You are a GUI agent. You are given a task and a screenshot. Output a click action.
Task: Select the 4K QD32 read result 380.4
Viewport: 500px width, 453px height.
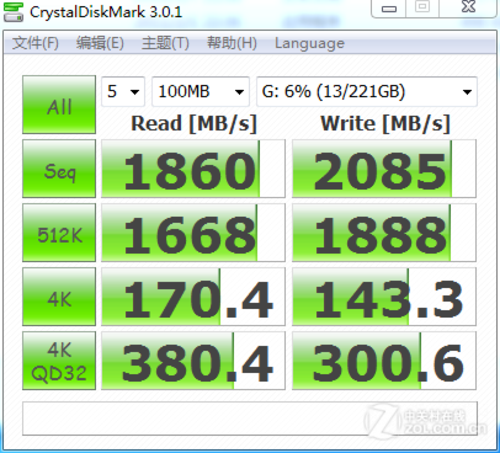coord(193,361)
